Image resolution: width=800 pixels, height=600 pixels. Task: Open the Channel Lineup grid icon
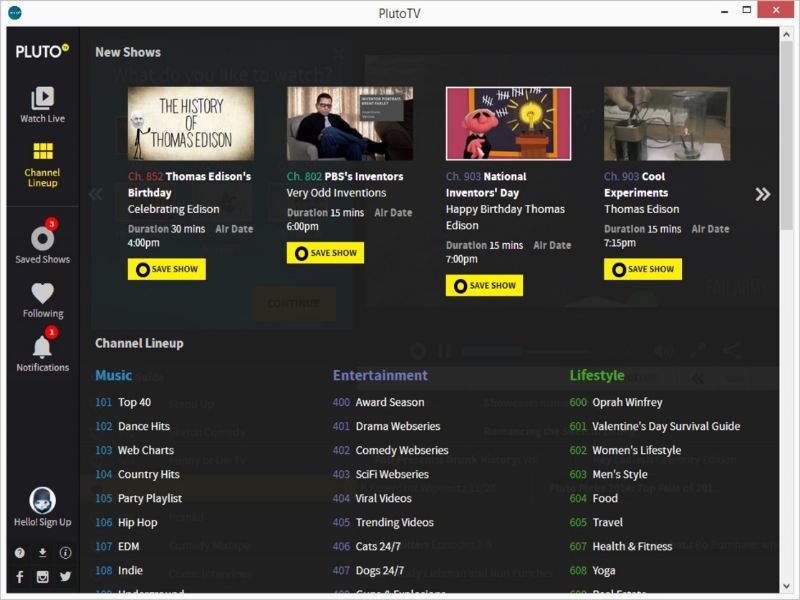click(x=42, y=153)
